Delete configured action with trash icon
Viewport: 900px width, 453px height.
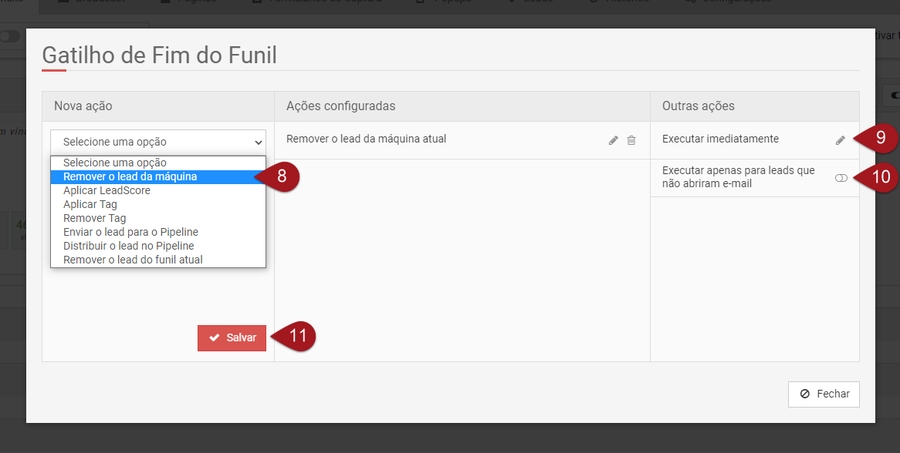tap(631, 141)
